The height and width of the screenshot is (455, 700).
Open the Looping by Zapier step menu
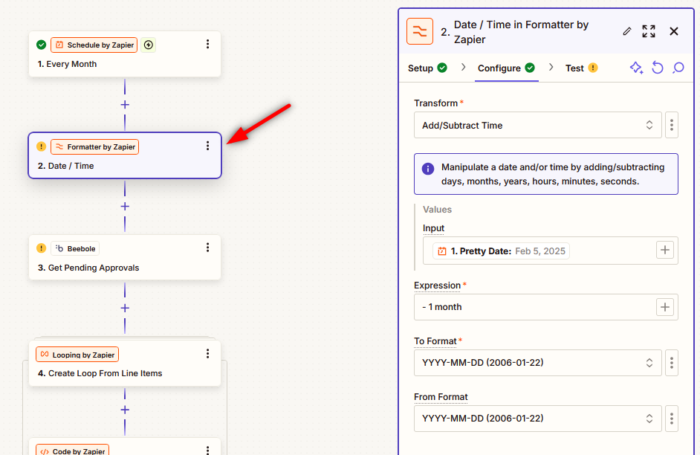pyautogui.click(x=208, y=354)
